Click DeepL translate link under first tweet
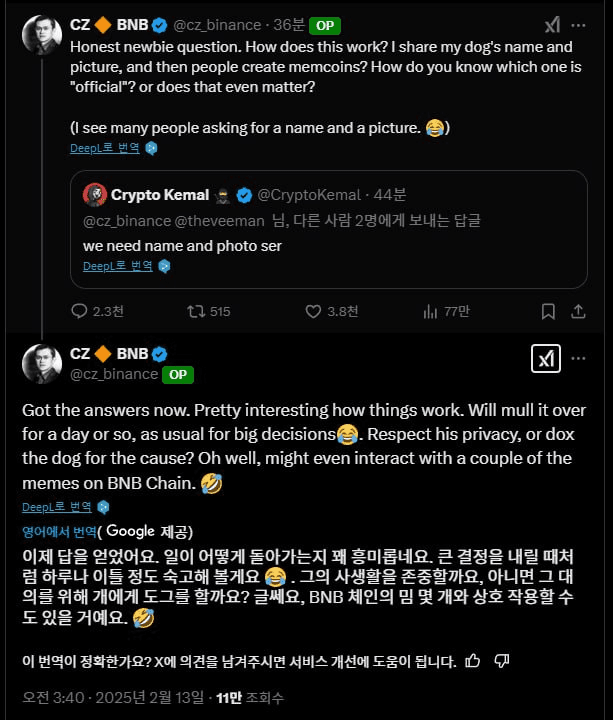The width and height of the screenshot is (613, 720). click(x=105, y=148)
